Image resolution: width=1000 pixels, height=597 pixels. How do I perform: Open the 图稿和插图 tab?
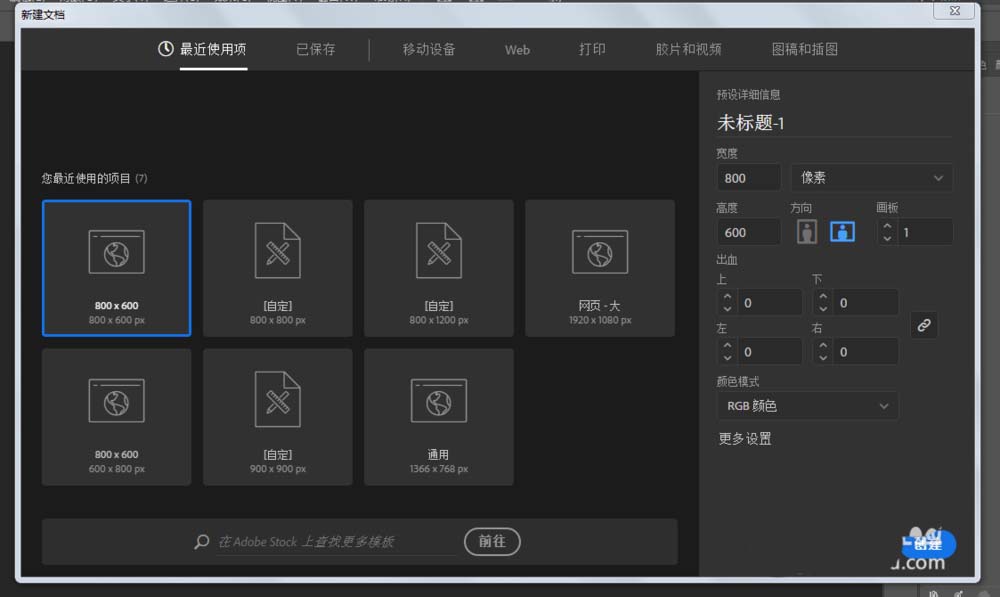[x=805, y=49]
